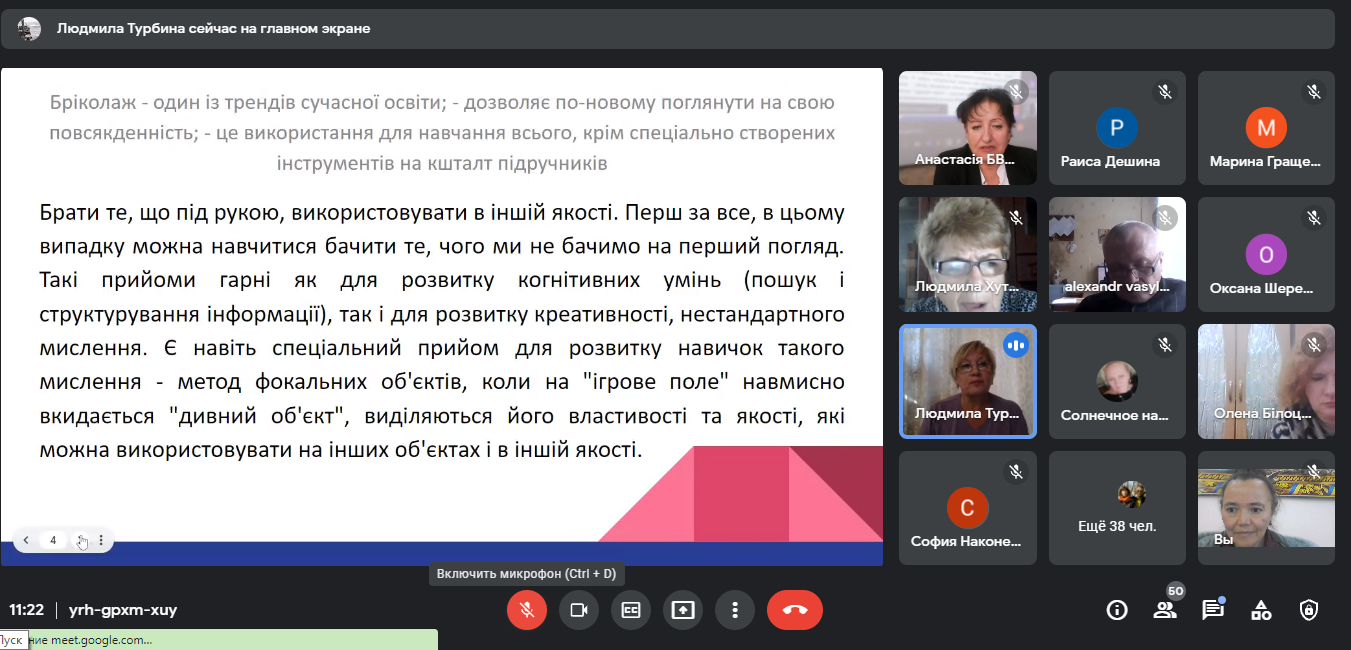Click the meeting code yrh-gpxm-xuy
This screenshot has width=1351, height=650.
click(123, 610)
